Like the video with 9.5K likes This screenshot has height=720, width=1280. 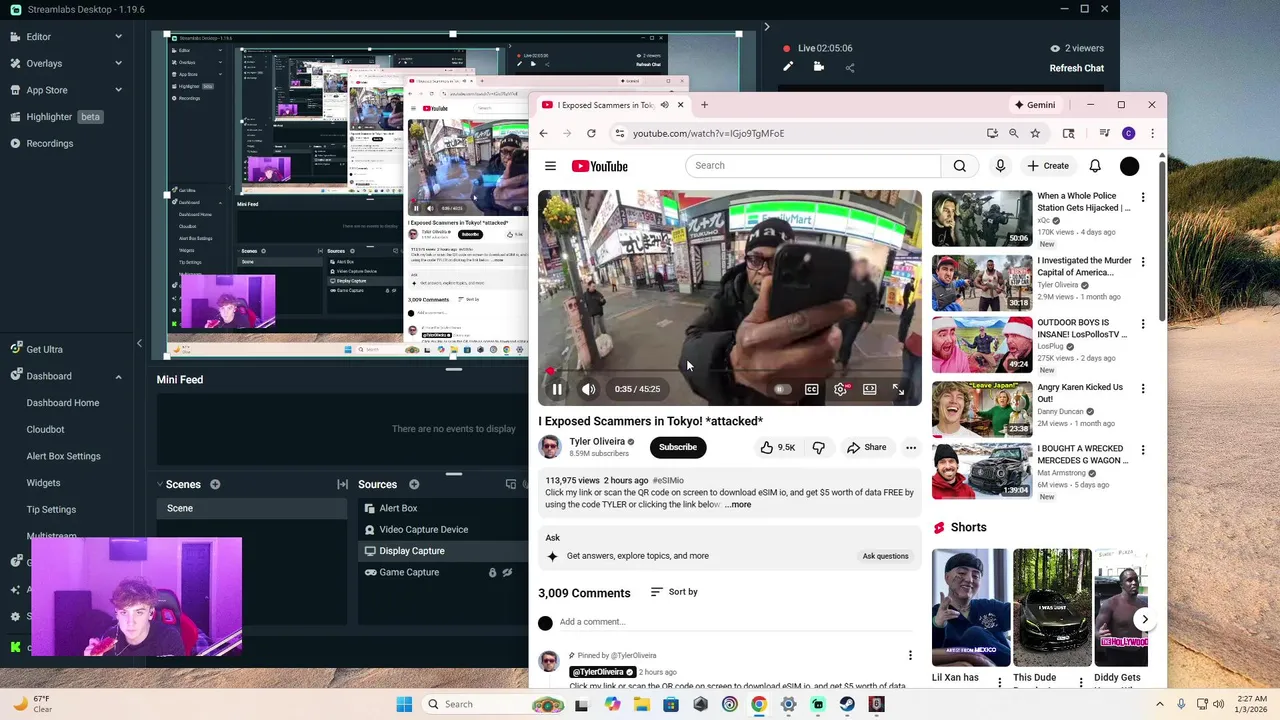coord(778,447)
